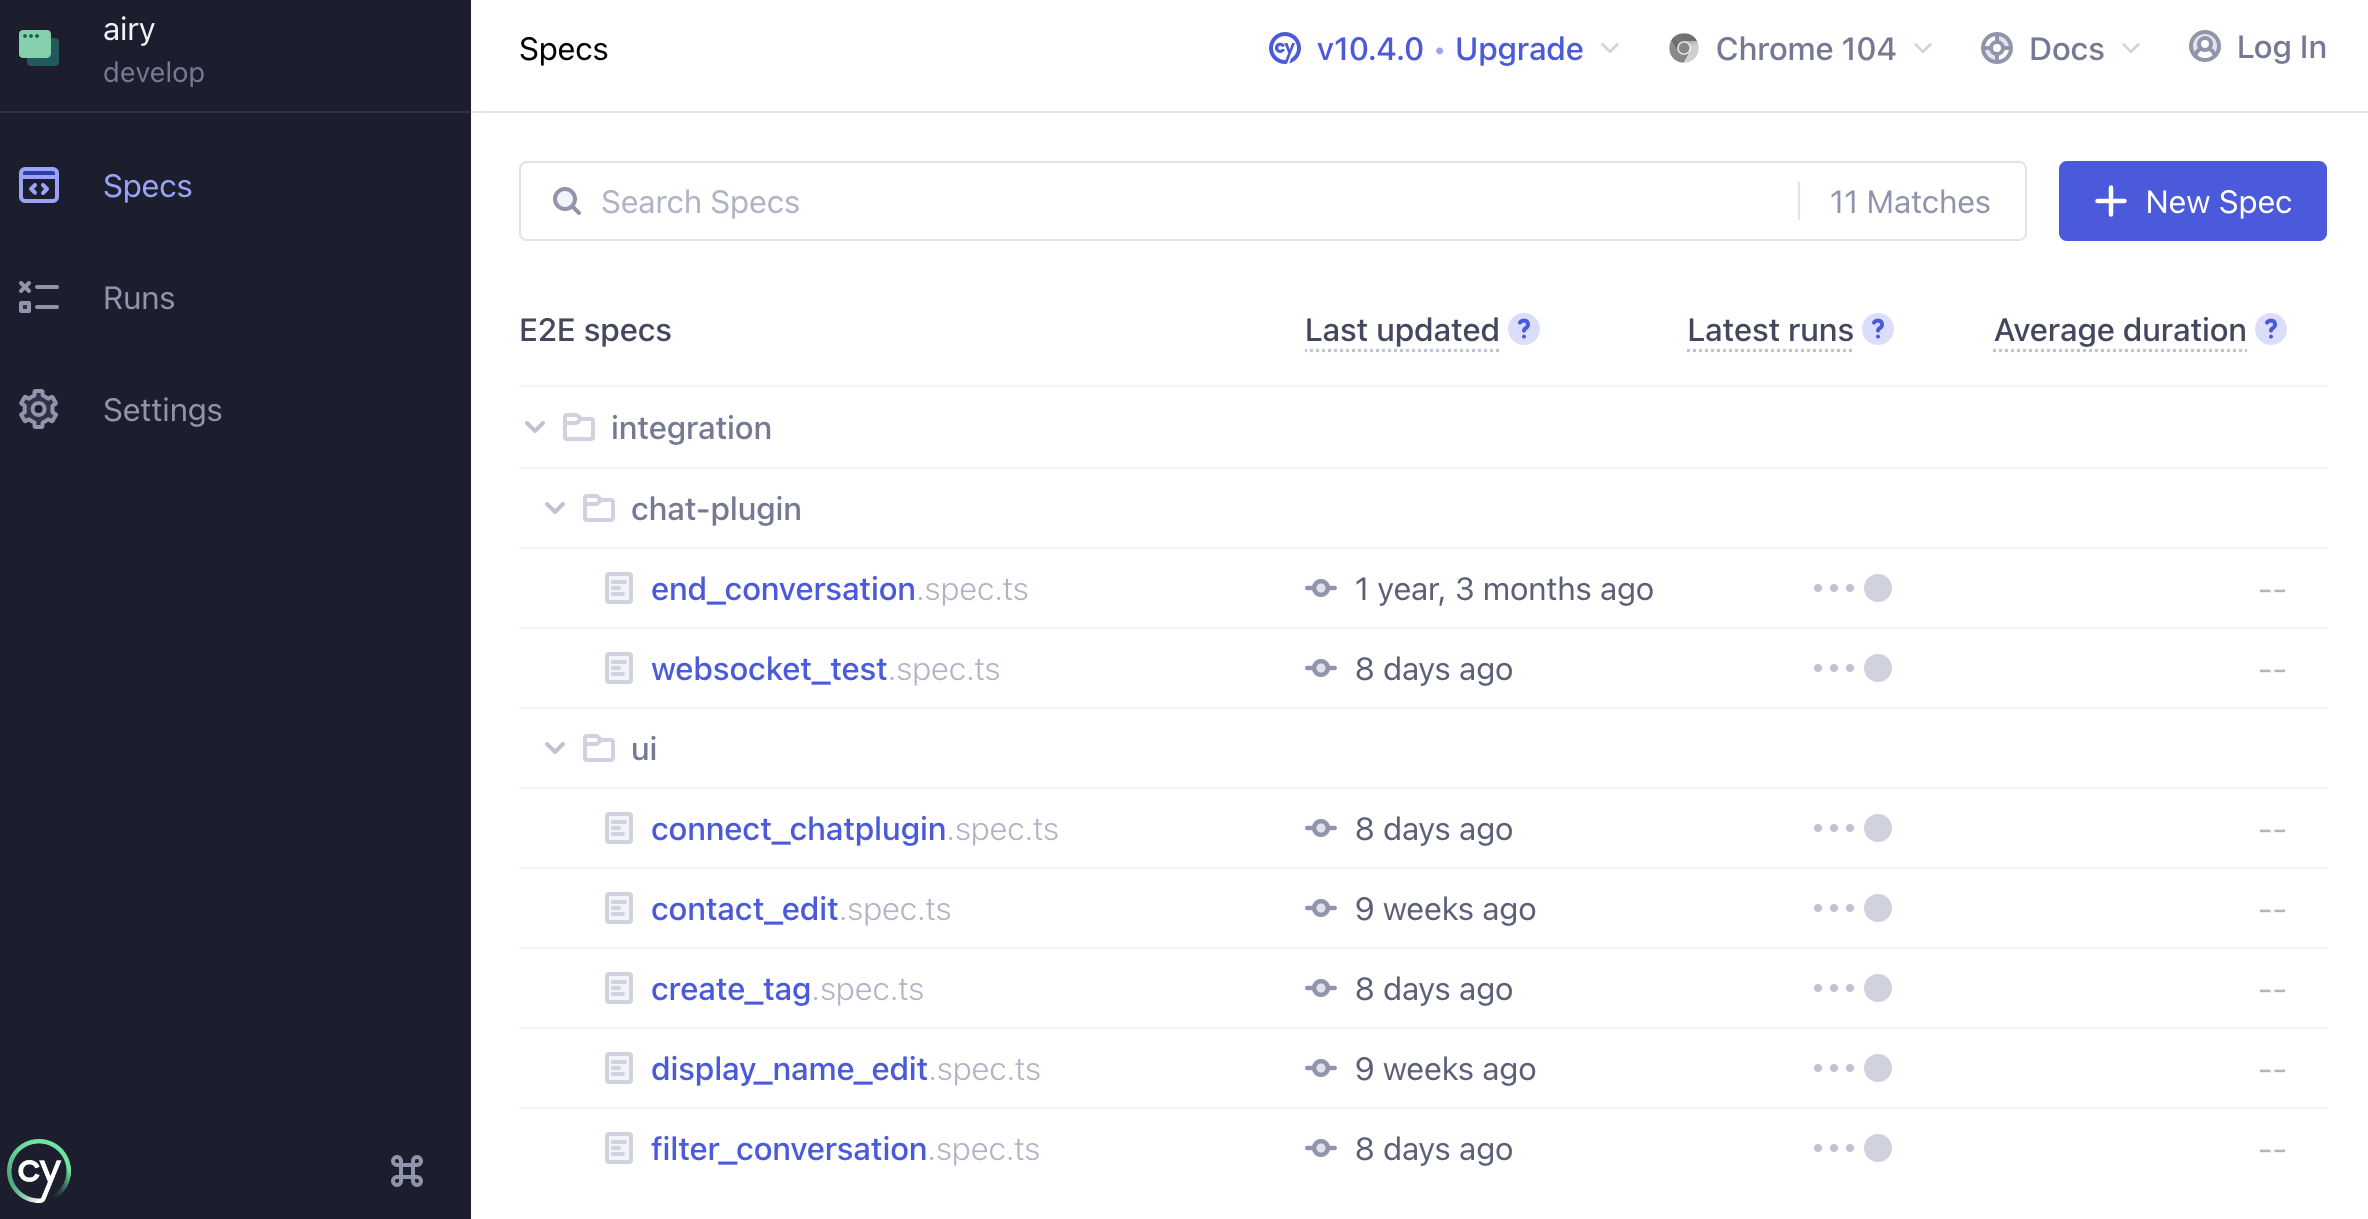This screenshot has height=1219, width=2368.
Task: Click latest runs dots for websocket_test spec
Action: (1833, 668)
